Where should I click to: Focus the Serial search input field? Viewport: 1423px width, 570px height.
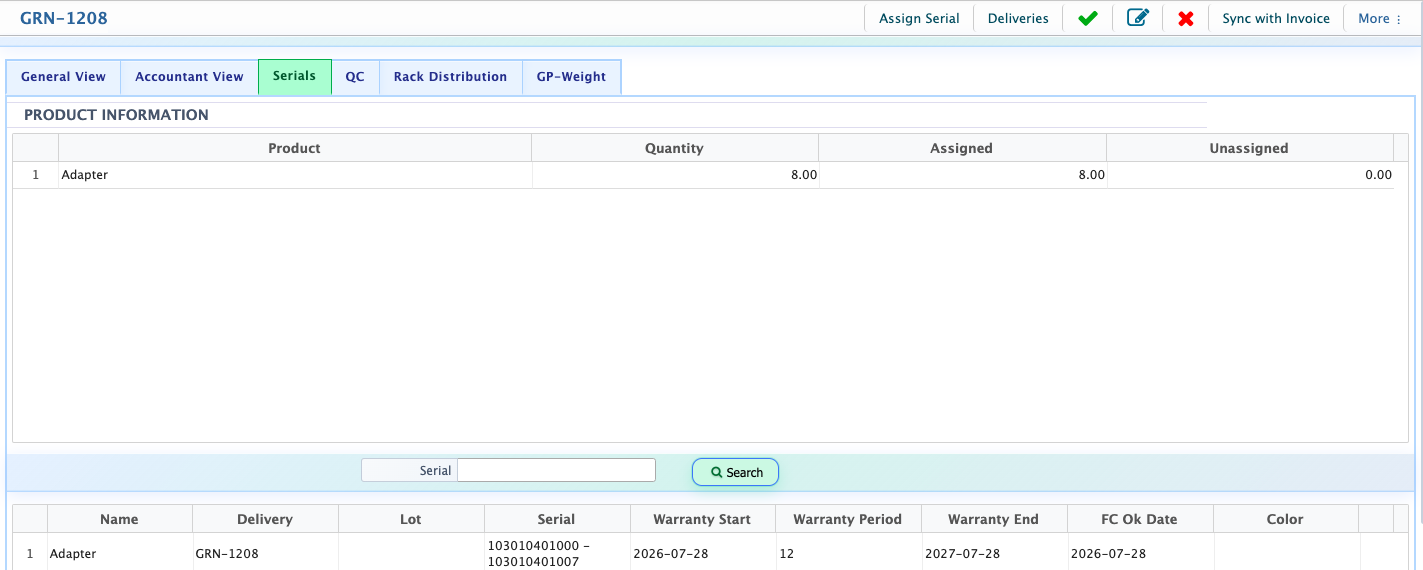[556, 470]
